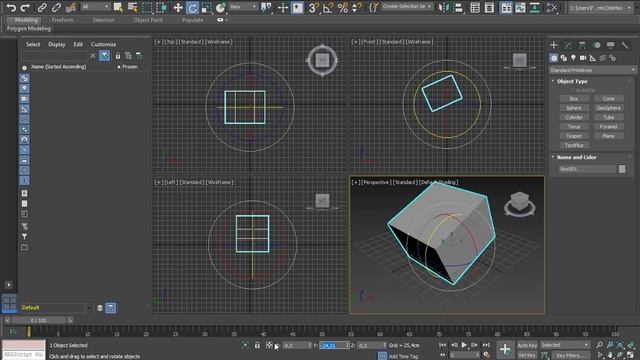Choose the Rectangular Selection Region tool
The height and width of the screenshot is (360, 640).
147,7
